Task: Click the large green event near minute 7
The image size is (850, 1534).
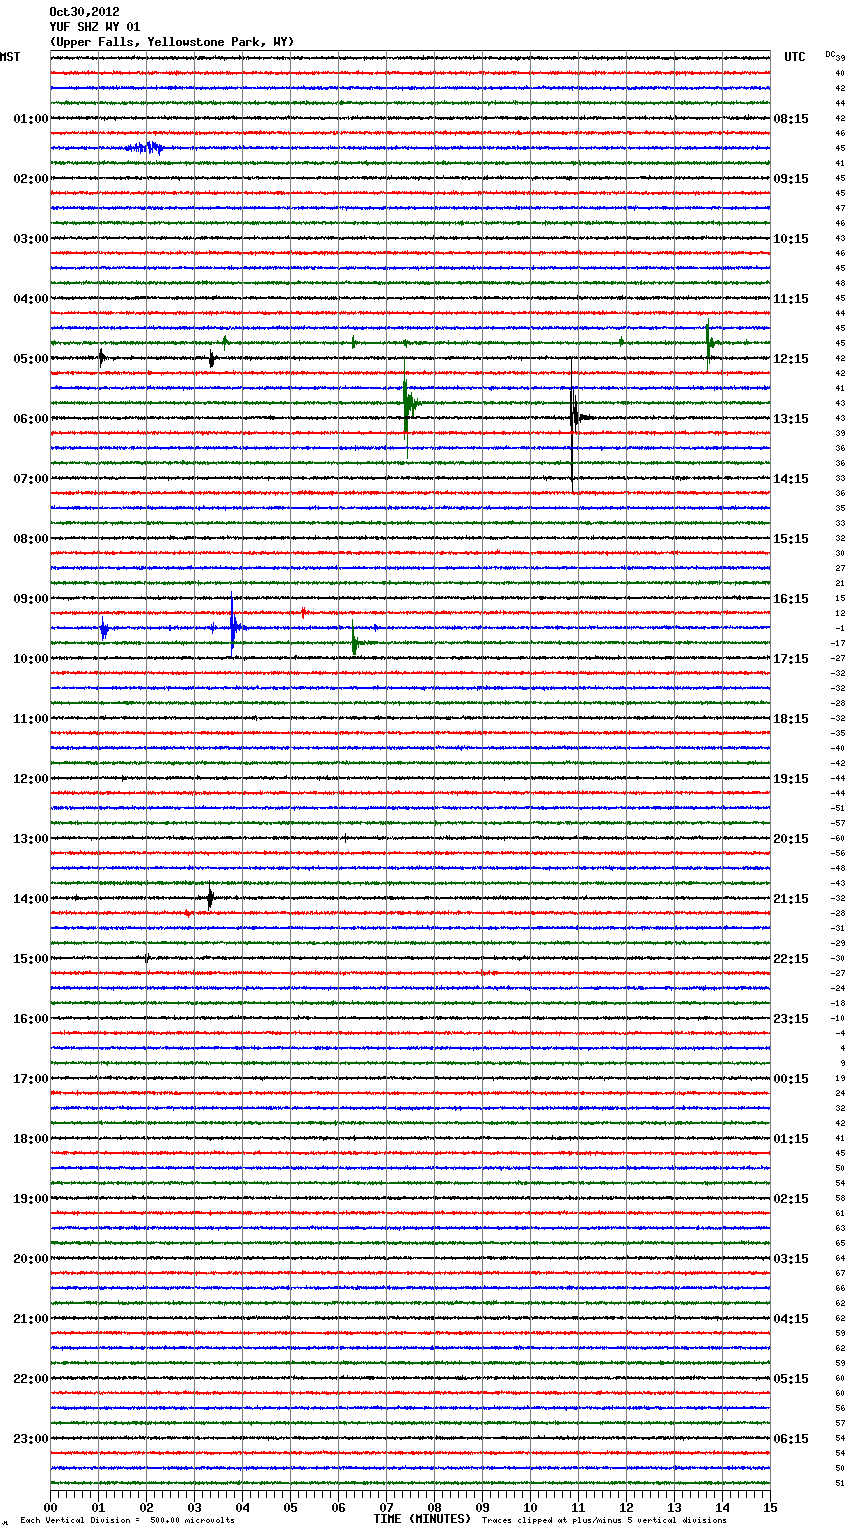Action: coord(406,403)
